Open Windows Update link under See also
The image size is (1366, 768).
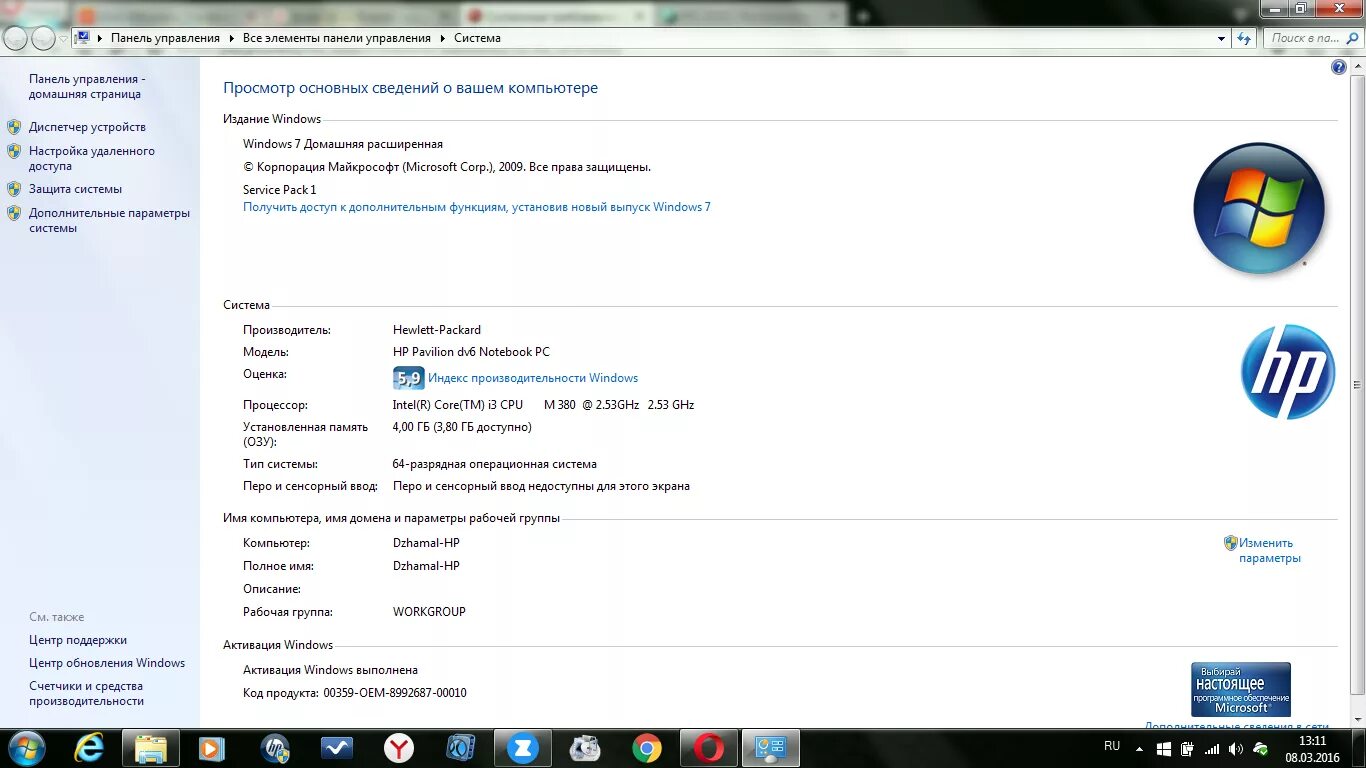pyautogui.click(x=107, y=663)
